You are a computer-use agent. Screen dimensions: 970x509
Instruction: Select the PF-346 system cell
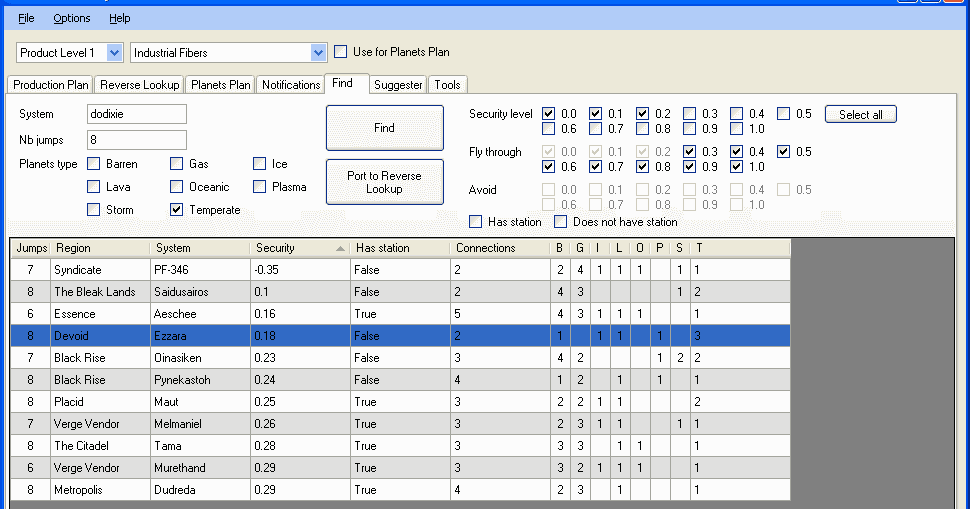pyautogui.click(x=200, y=270)
